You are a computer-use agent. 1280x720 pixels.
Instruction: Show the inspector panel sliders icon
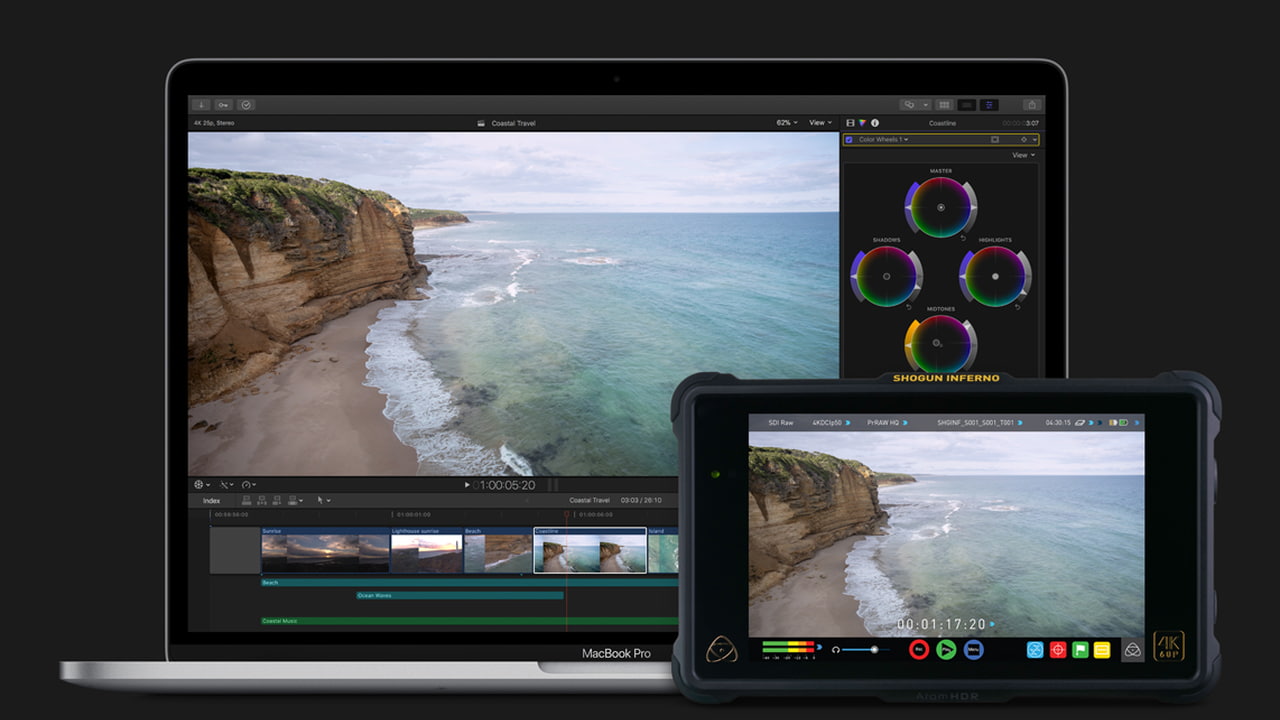tap(989, 104)
